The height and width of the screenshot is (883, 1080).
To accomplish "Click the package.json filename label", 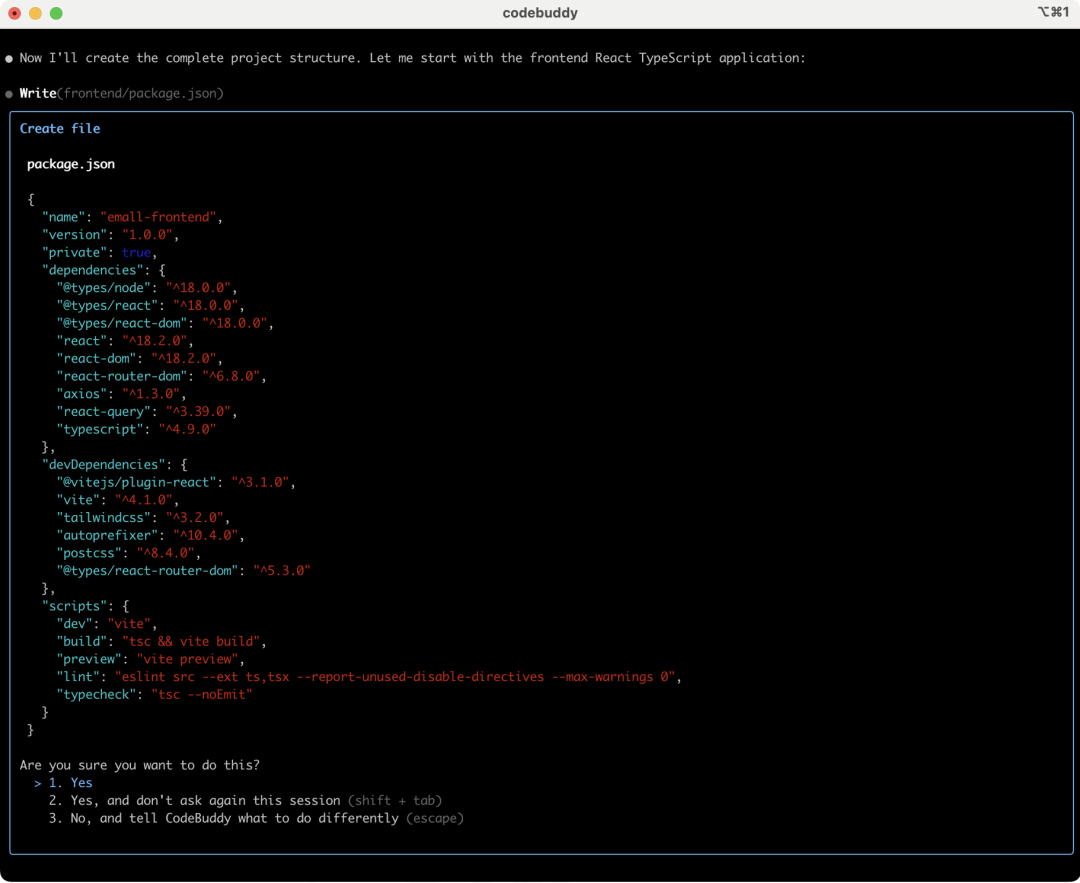I will [x=71, y=165].
